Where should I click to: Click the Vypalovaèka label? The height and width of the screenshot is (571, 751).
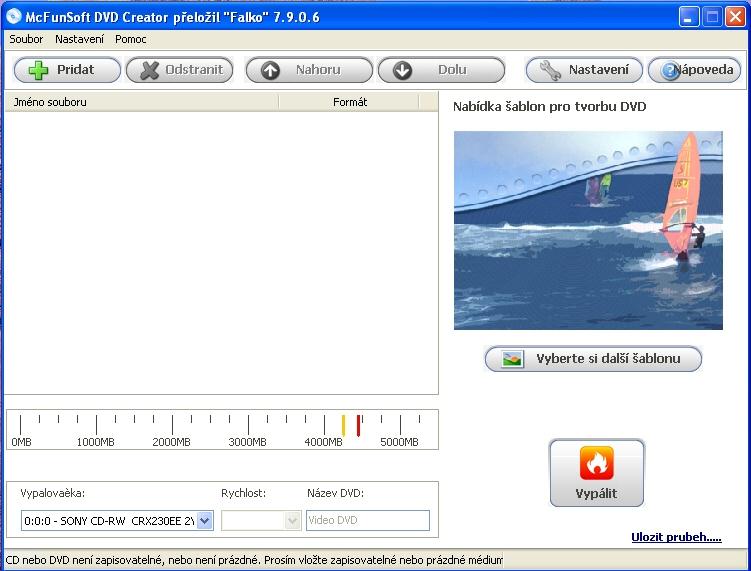52,493
